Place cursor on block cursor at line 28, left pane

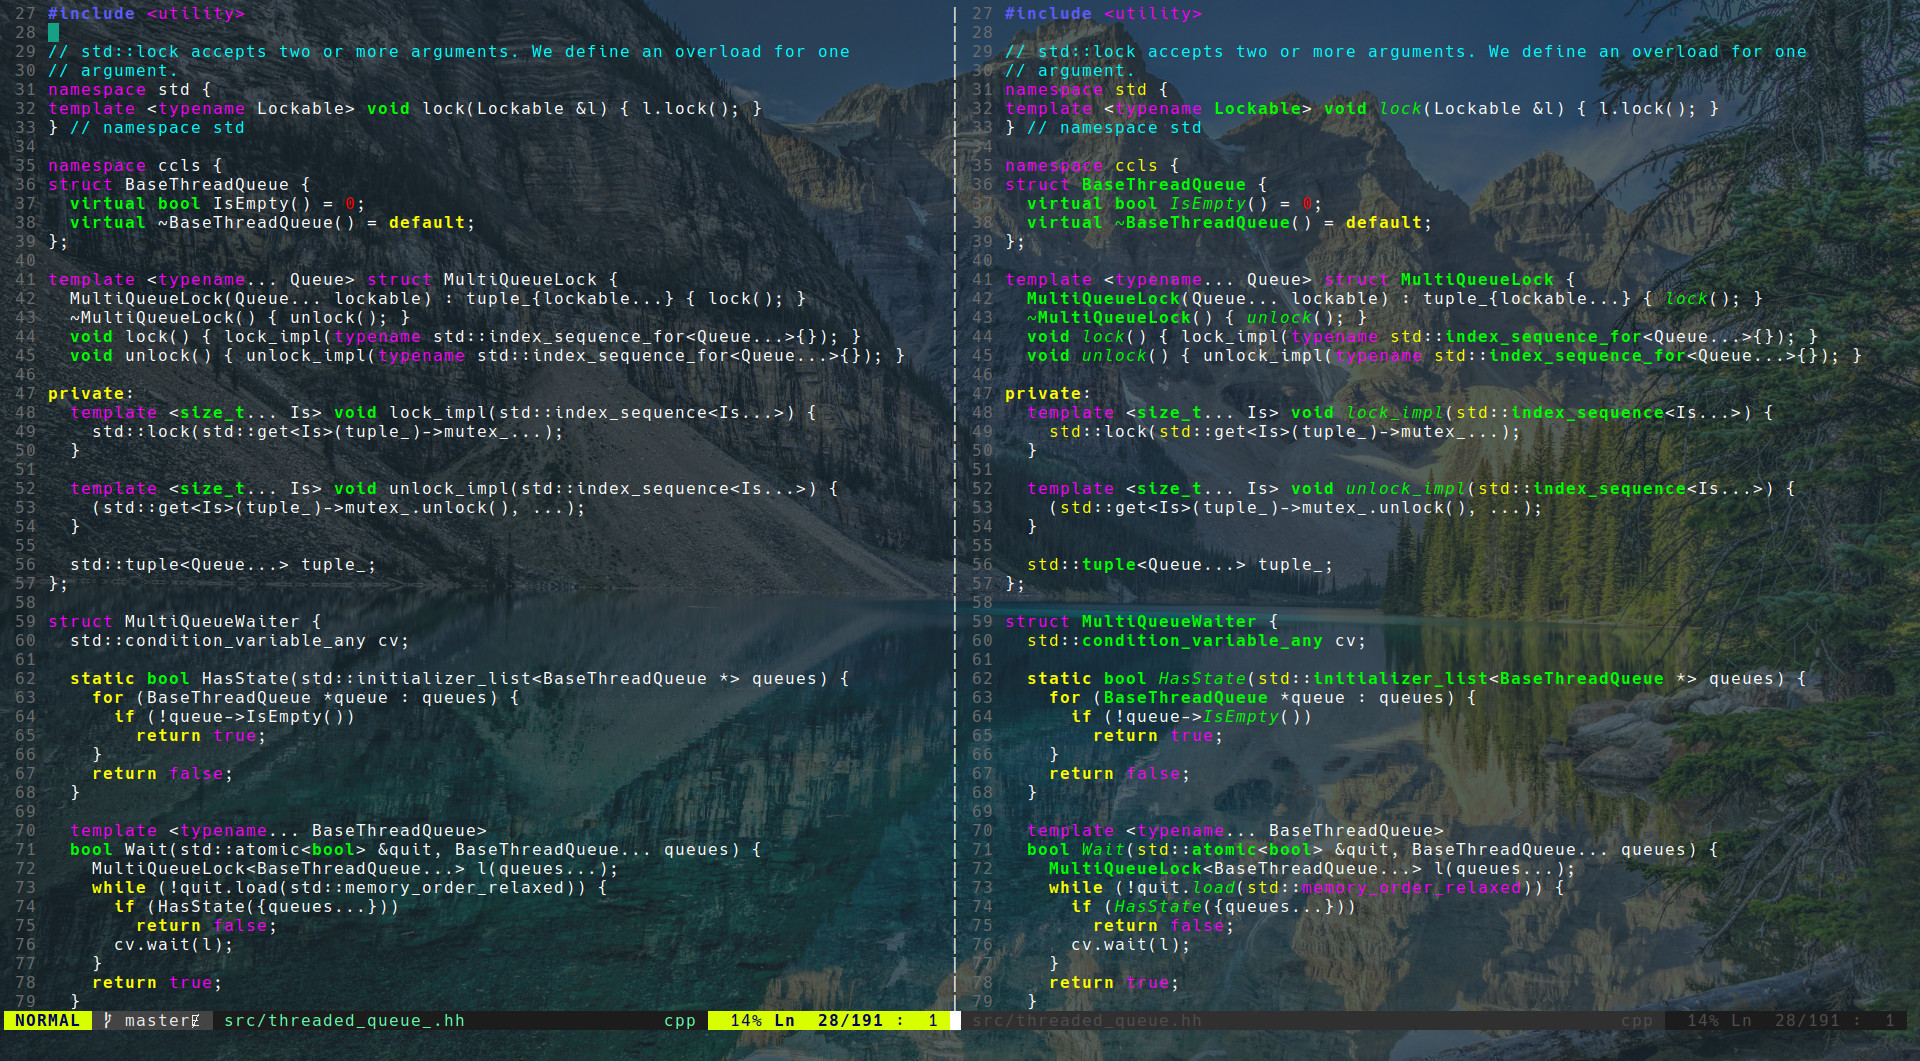click(x=53, y=32)
